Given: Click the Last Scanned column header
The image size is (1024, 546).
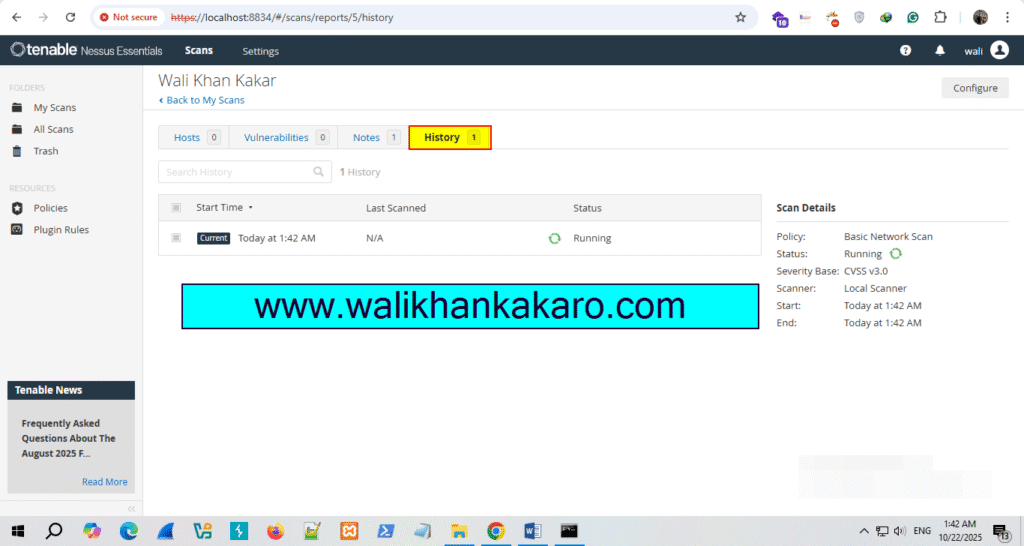Looking at the screenshot, I should (396, 208).
